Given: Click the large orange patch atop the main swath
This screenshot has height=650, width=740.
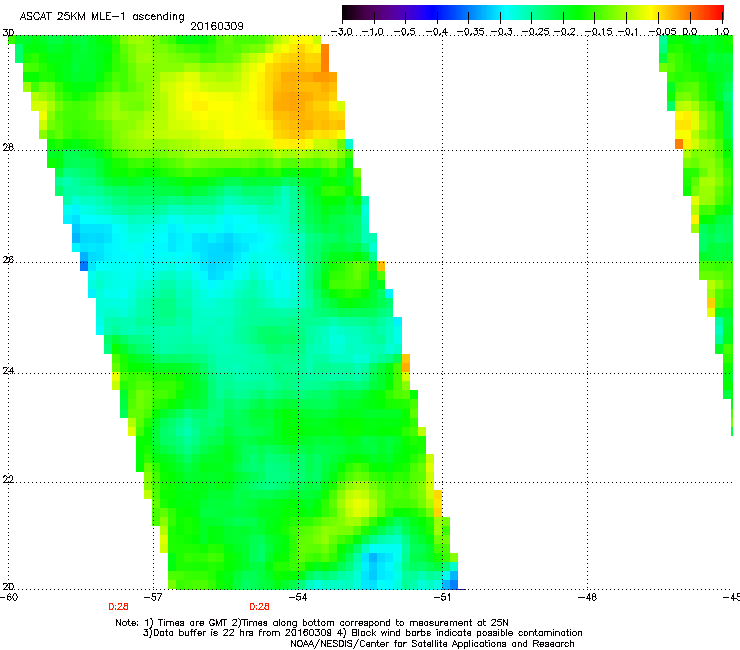Looking at the screenshot, I should (304, 97).
